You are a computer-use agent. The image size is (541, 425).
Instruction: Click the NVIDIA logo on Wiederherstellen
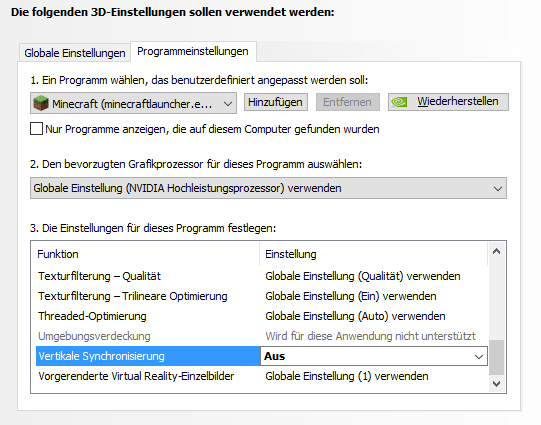(x=399, y=102)
